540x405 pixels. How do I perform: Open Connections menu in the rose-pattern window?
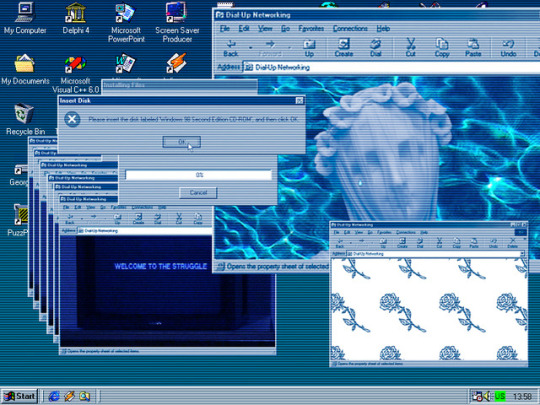click(406, 232)
